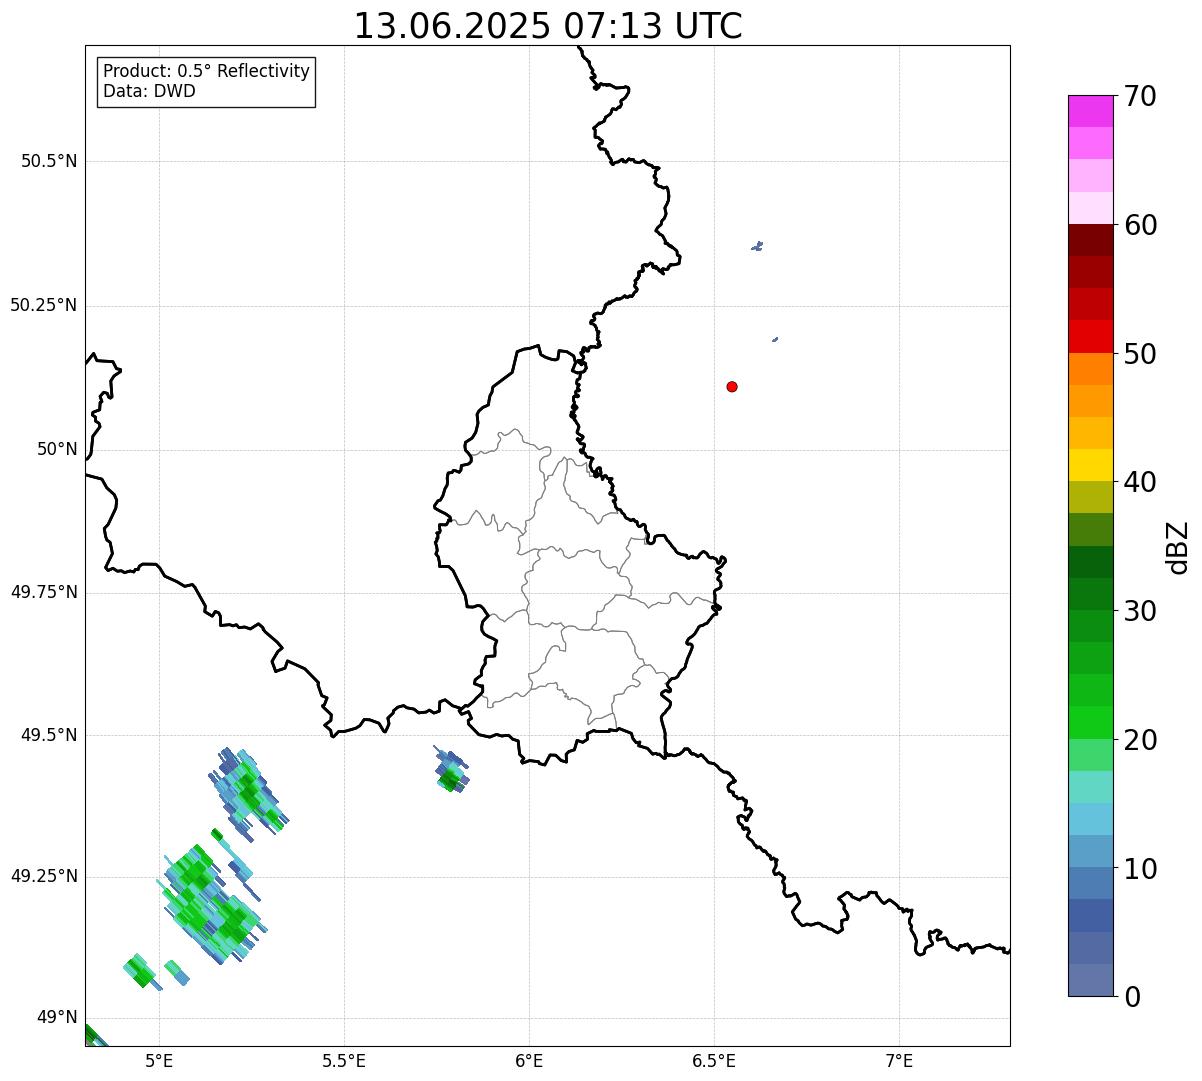Viewport: 1202px width, 1081px height.
Task: Click the colorbar 60 tick label
Action: [x=1140, y=225]
